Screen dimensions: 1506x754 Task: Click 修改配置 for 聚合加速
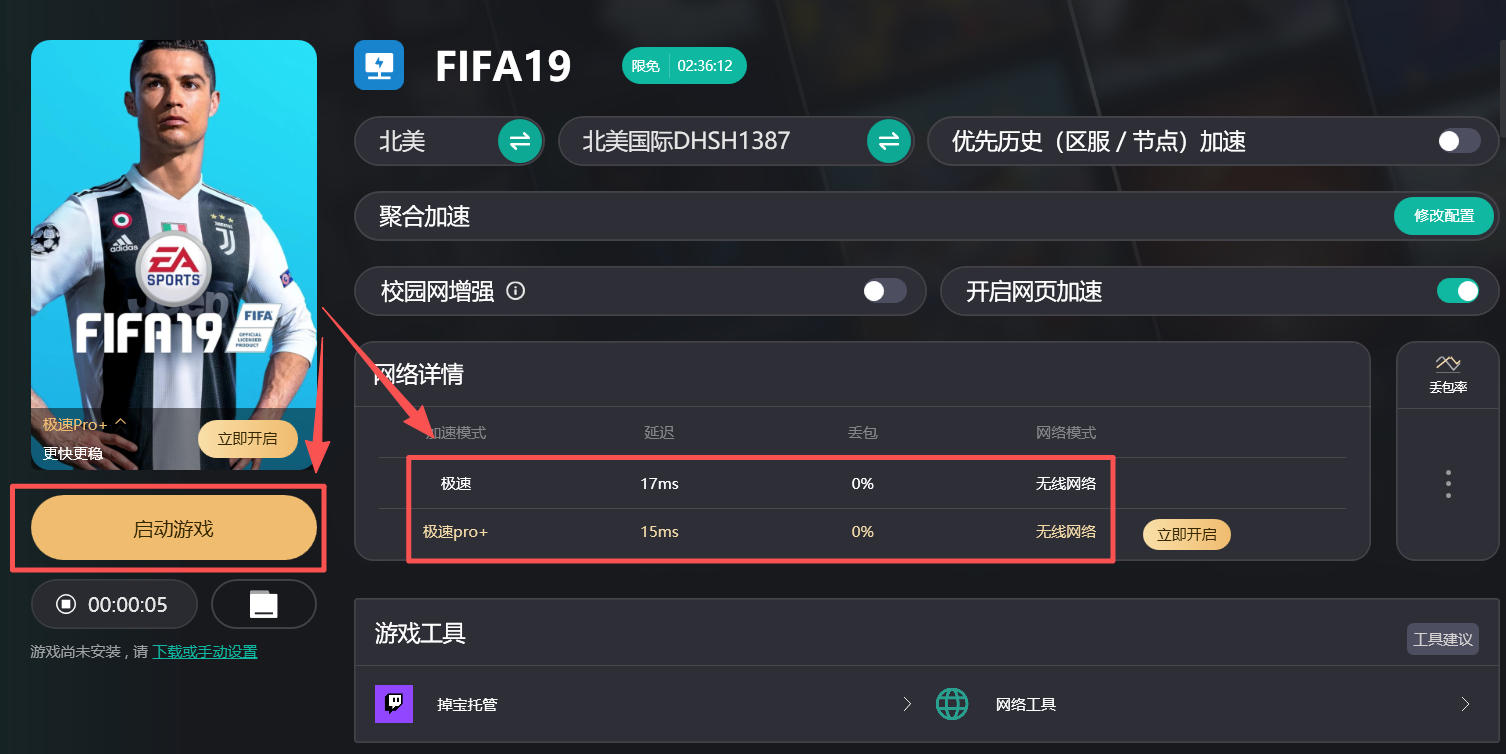pyautogui.click(x=1443, y=216)
